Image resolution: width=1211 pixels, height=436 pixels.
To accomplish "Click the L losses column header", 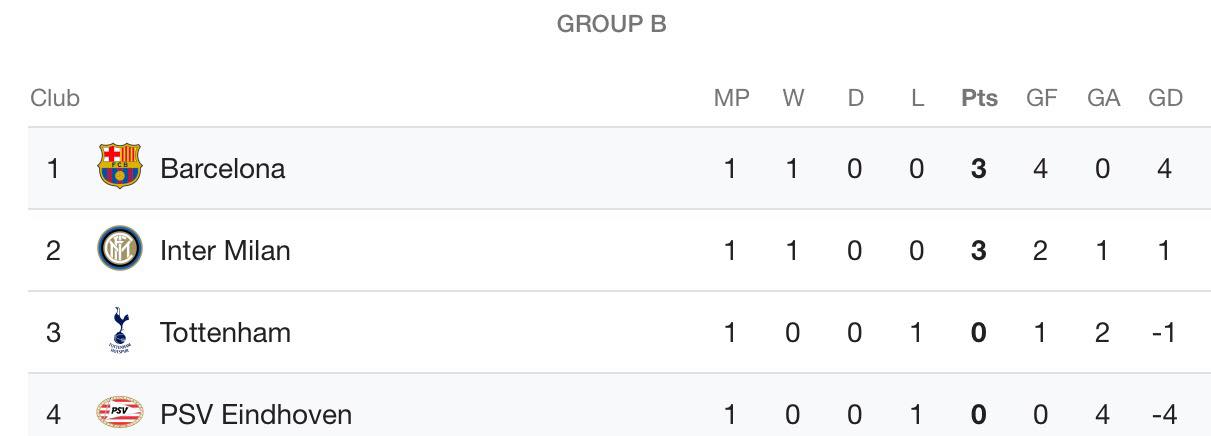I will pyautogui.click(x=917, y=98).
